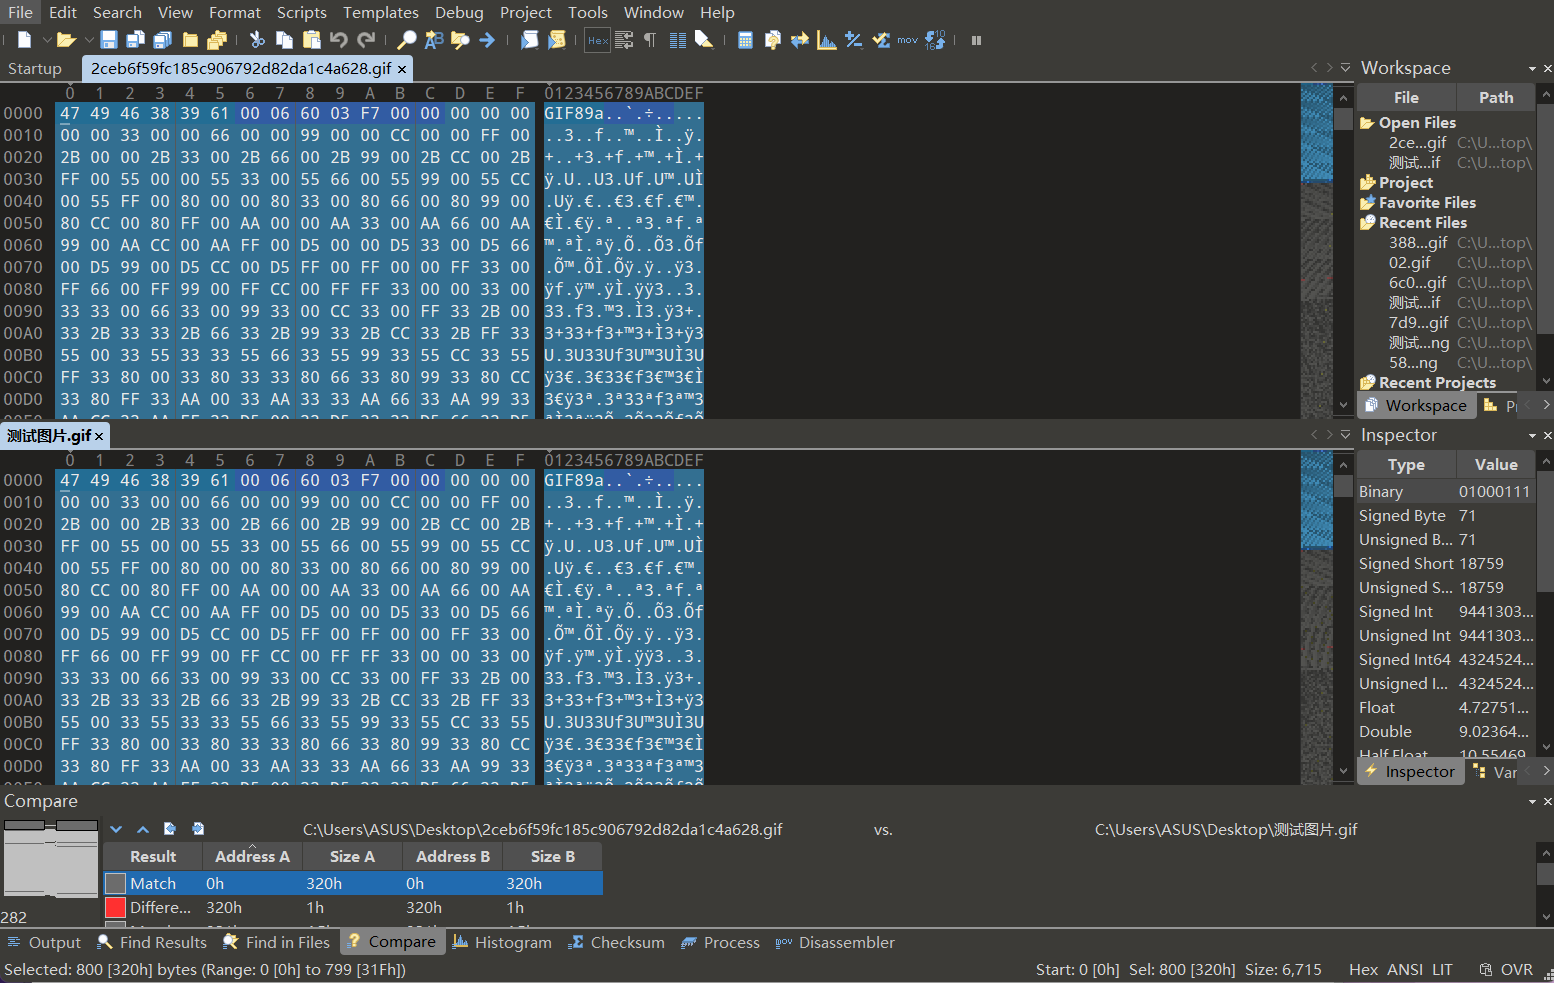This screenshot has width=1554, height=983.
Task: Click the New File toolbar icon
Action: [24, 40]
